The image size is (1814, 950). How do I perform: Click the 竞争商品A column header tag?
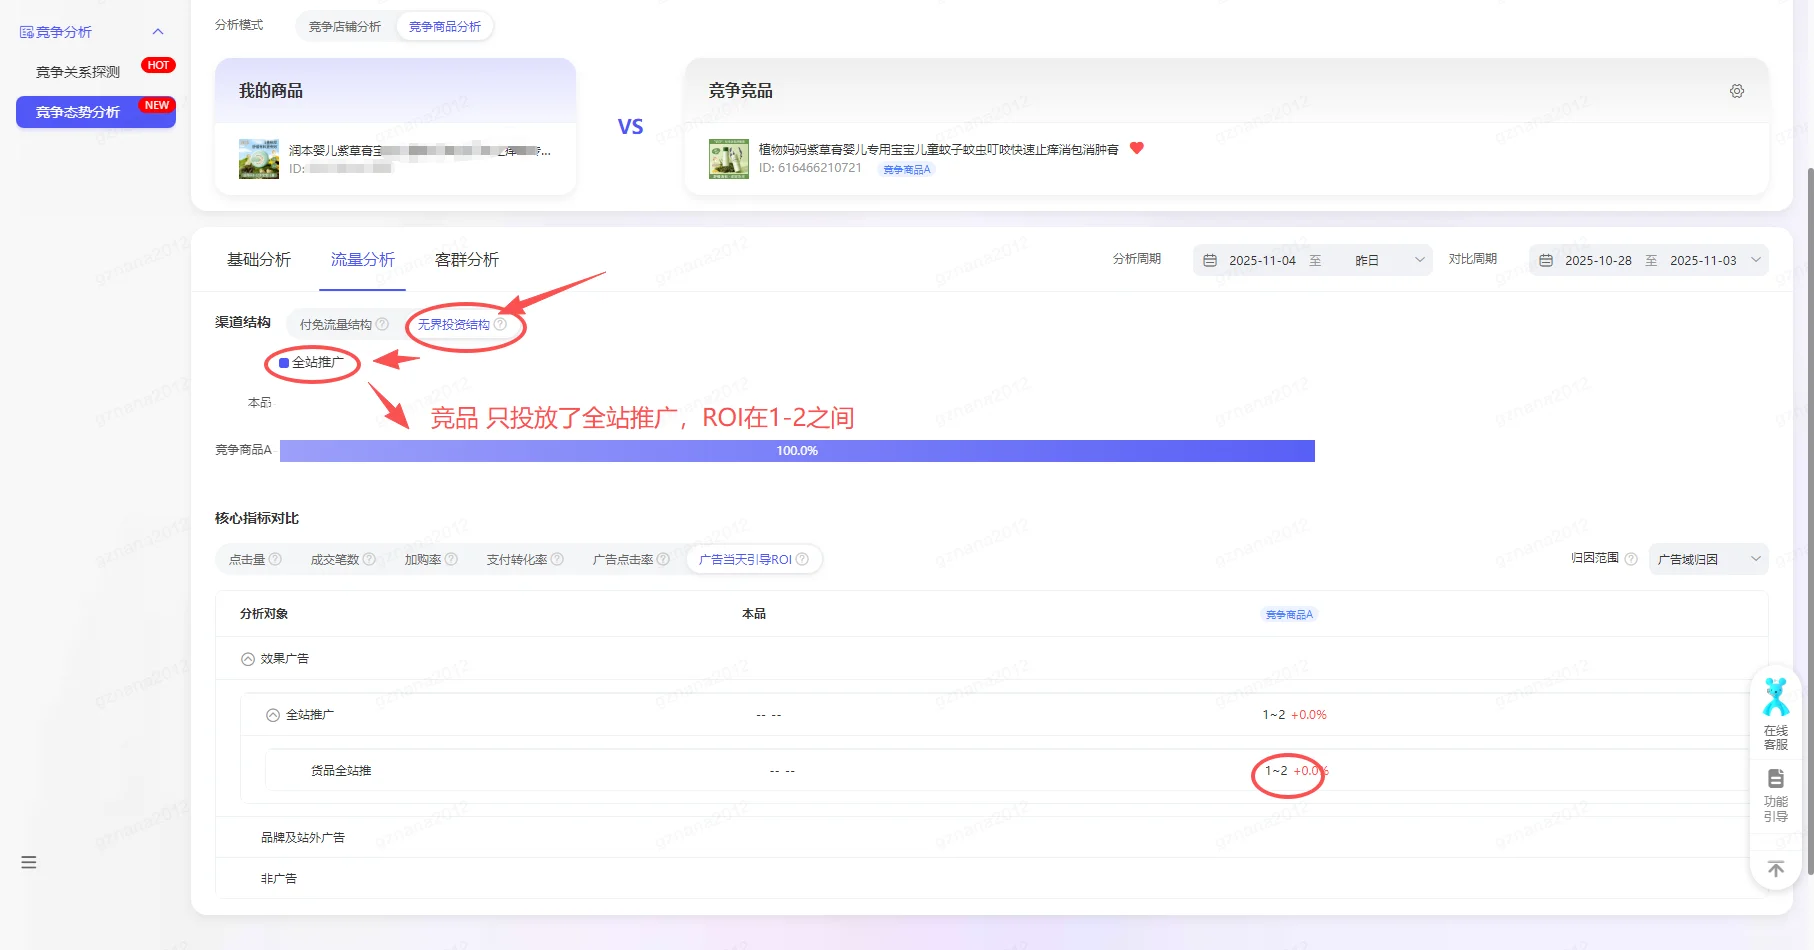click(x=1289, y=614)
